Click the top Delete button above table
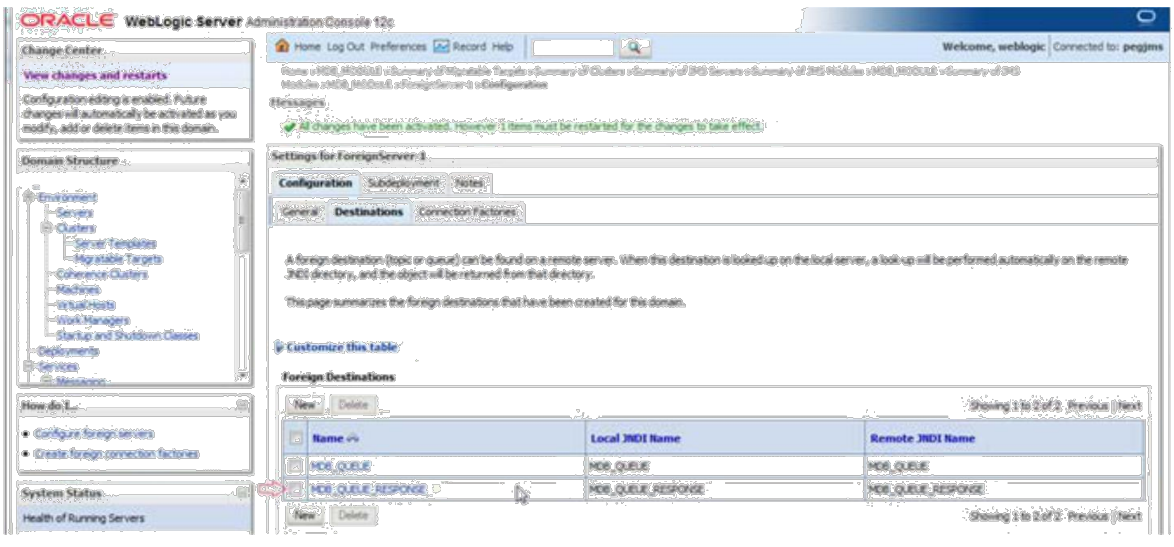 [x=353, y=405]
